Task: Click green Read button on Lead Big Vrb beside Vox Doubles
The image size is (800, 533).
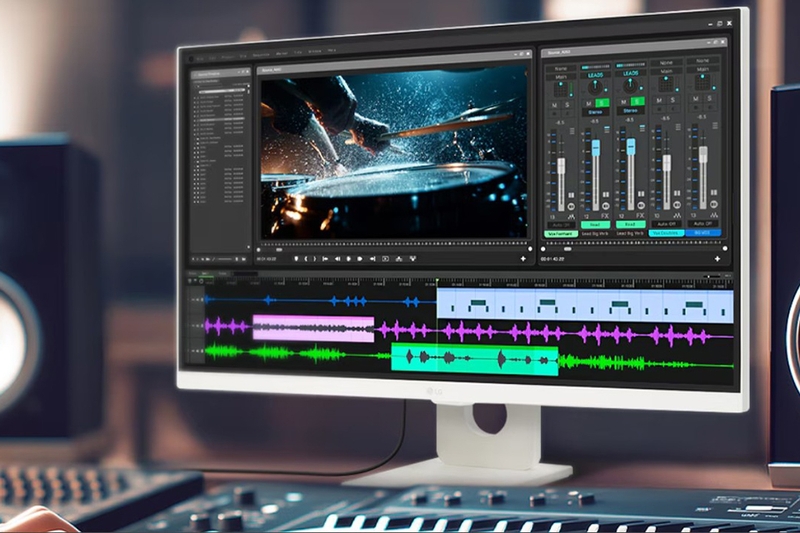Action: click(631, 224)
